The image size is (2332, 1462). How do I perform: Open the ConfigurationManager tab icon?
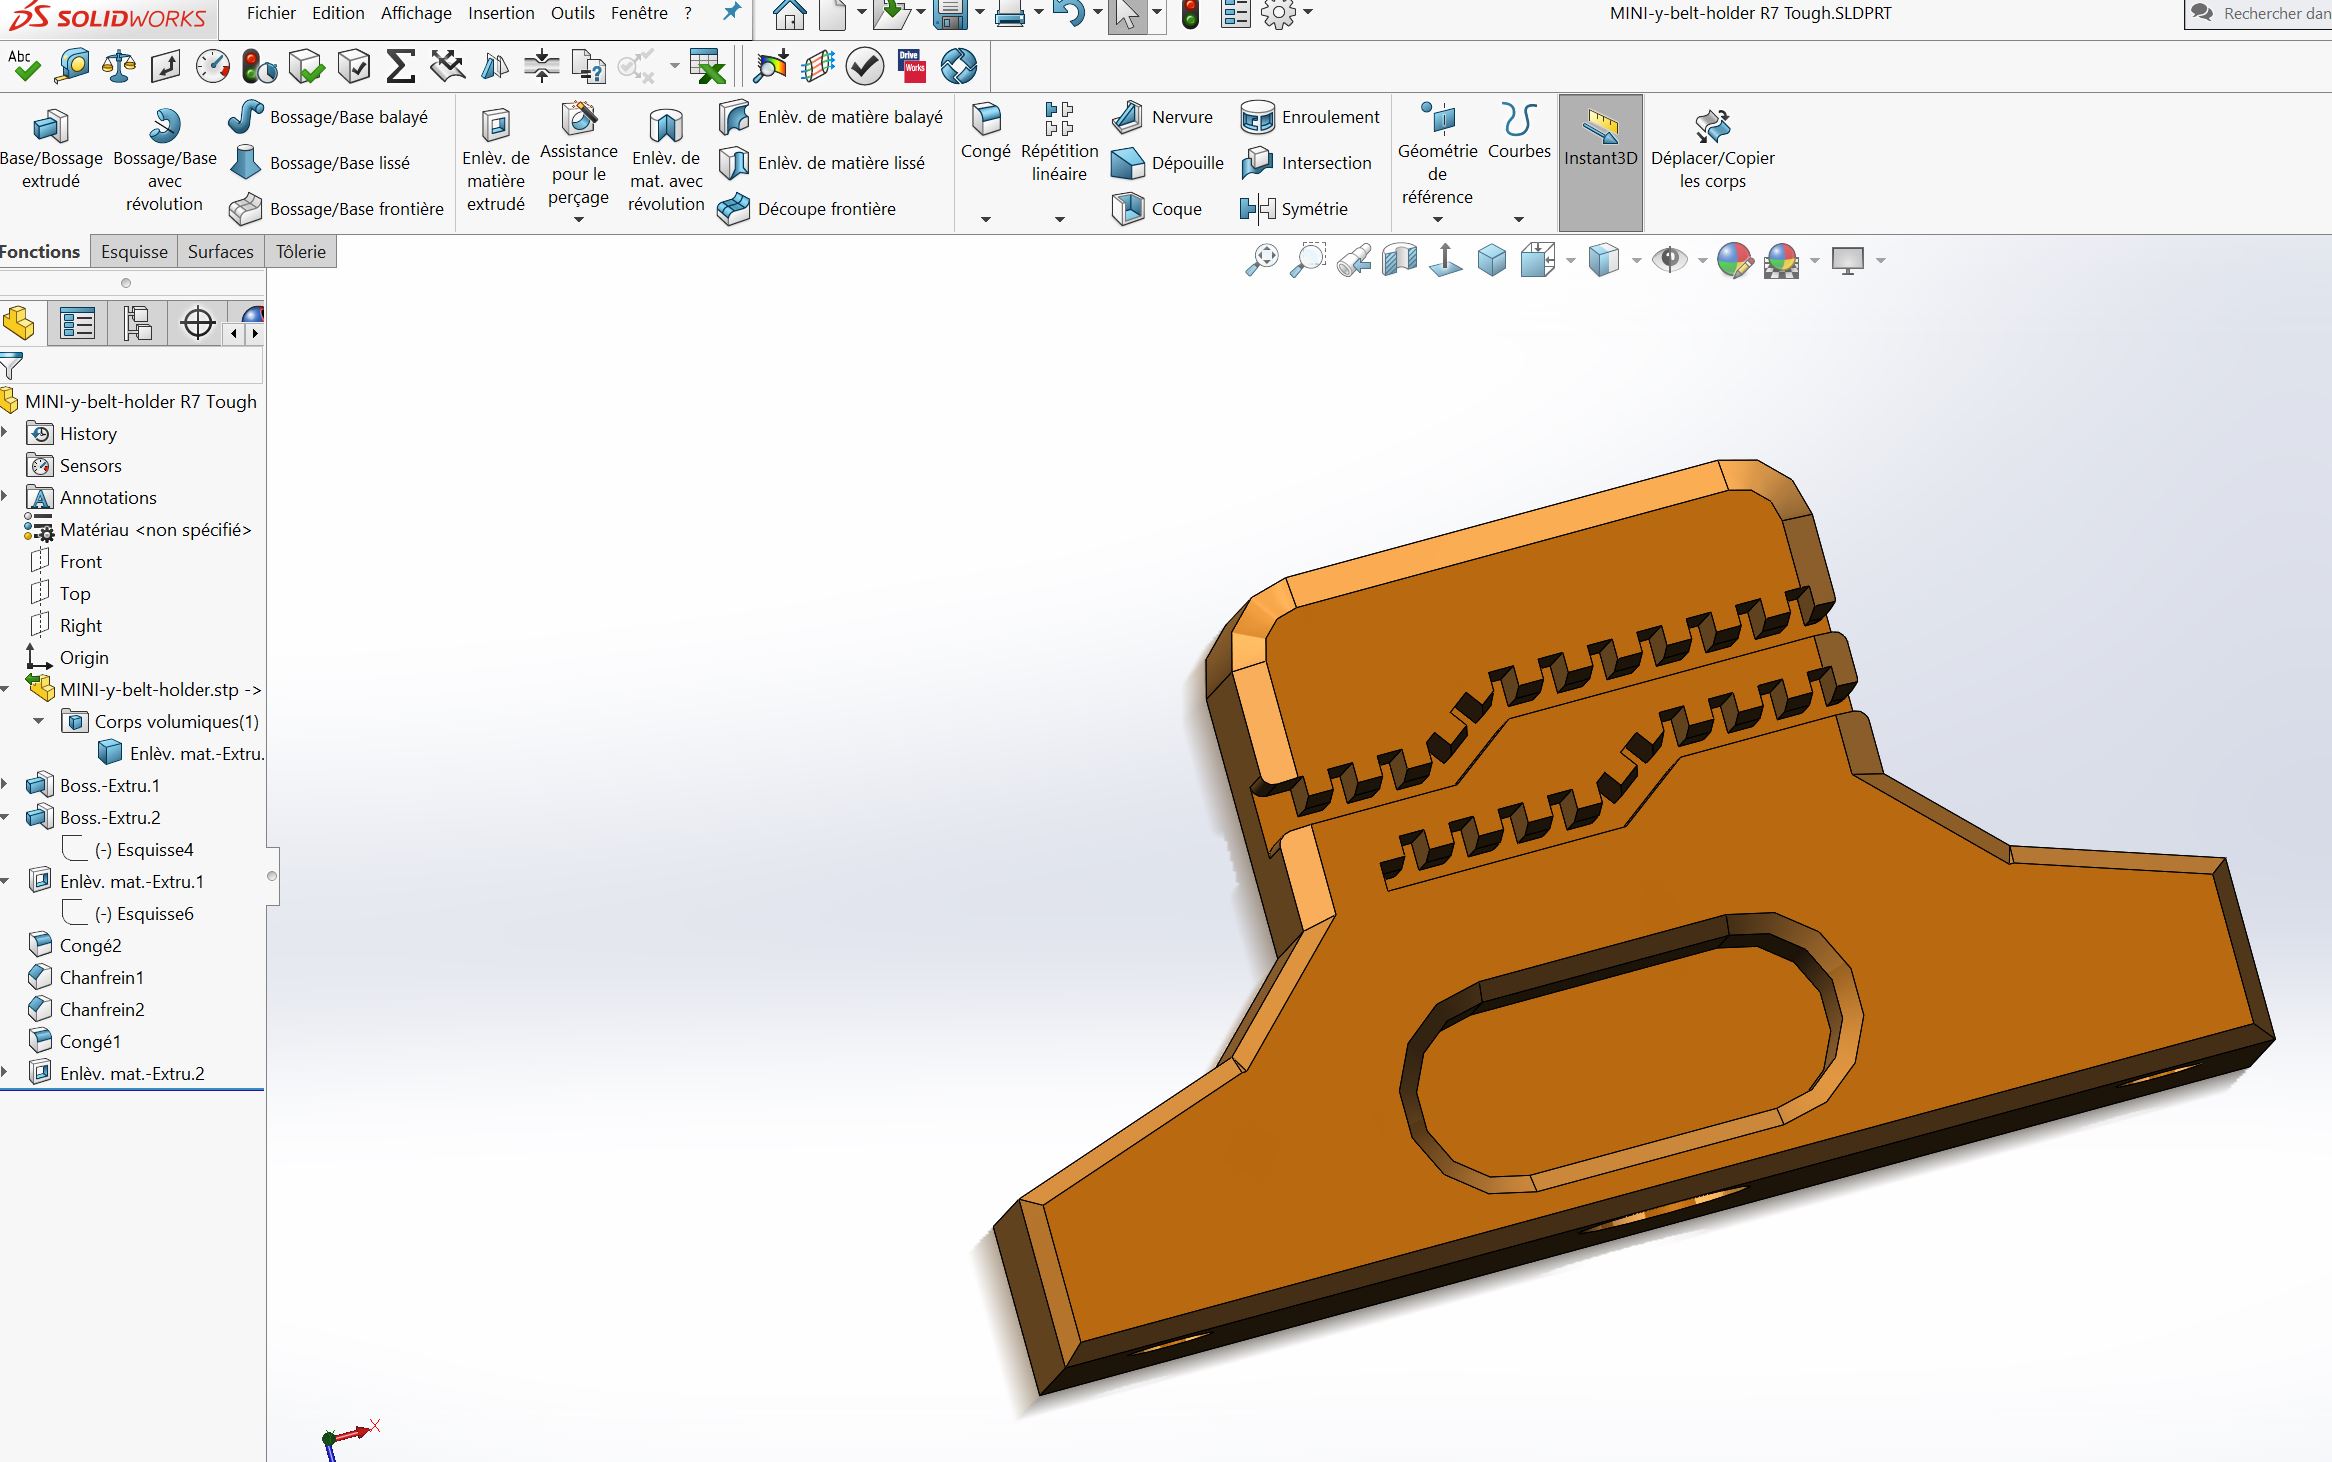tap(137, 323)
